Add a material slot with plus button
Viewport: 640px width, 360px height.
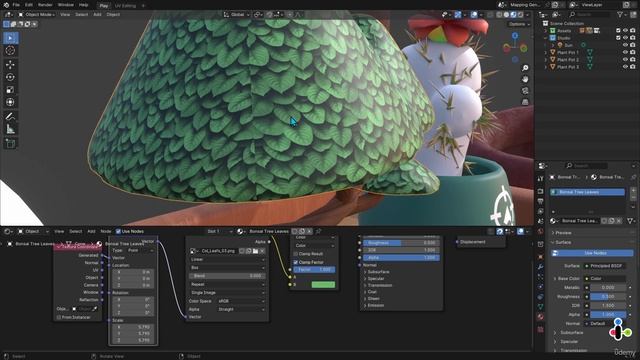(633, 191)
